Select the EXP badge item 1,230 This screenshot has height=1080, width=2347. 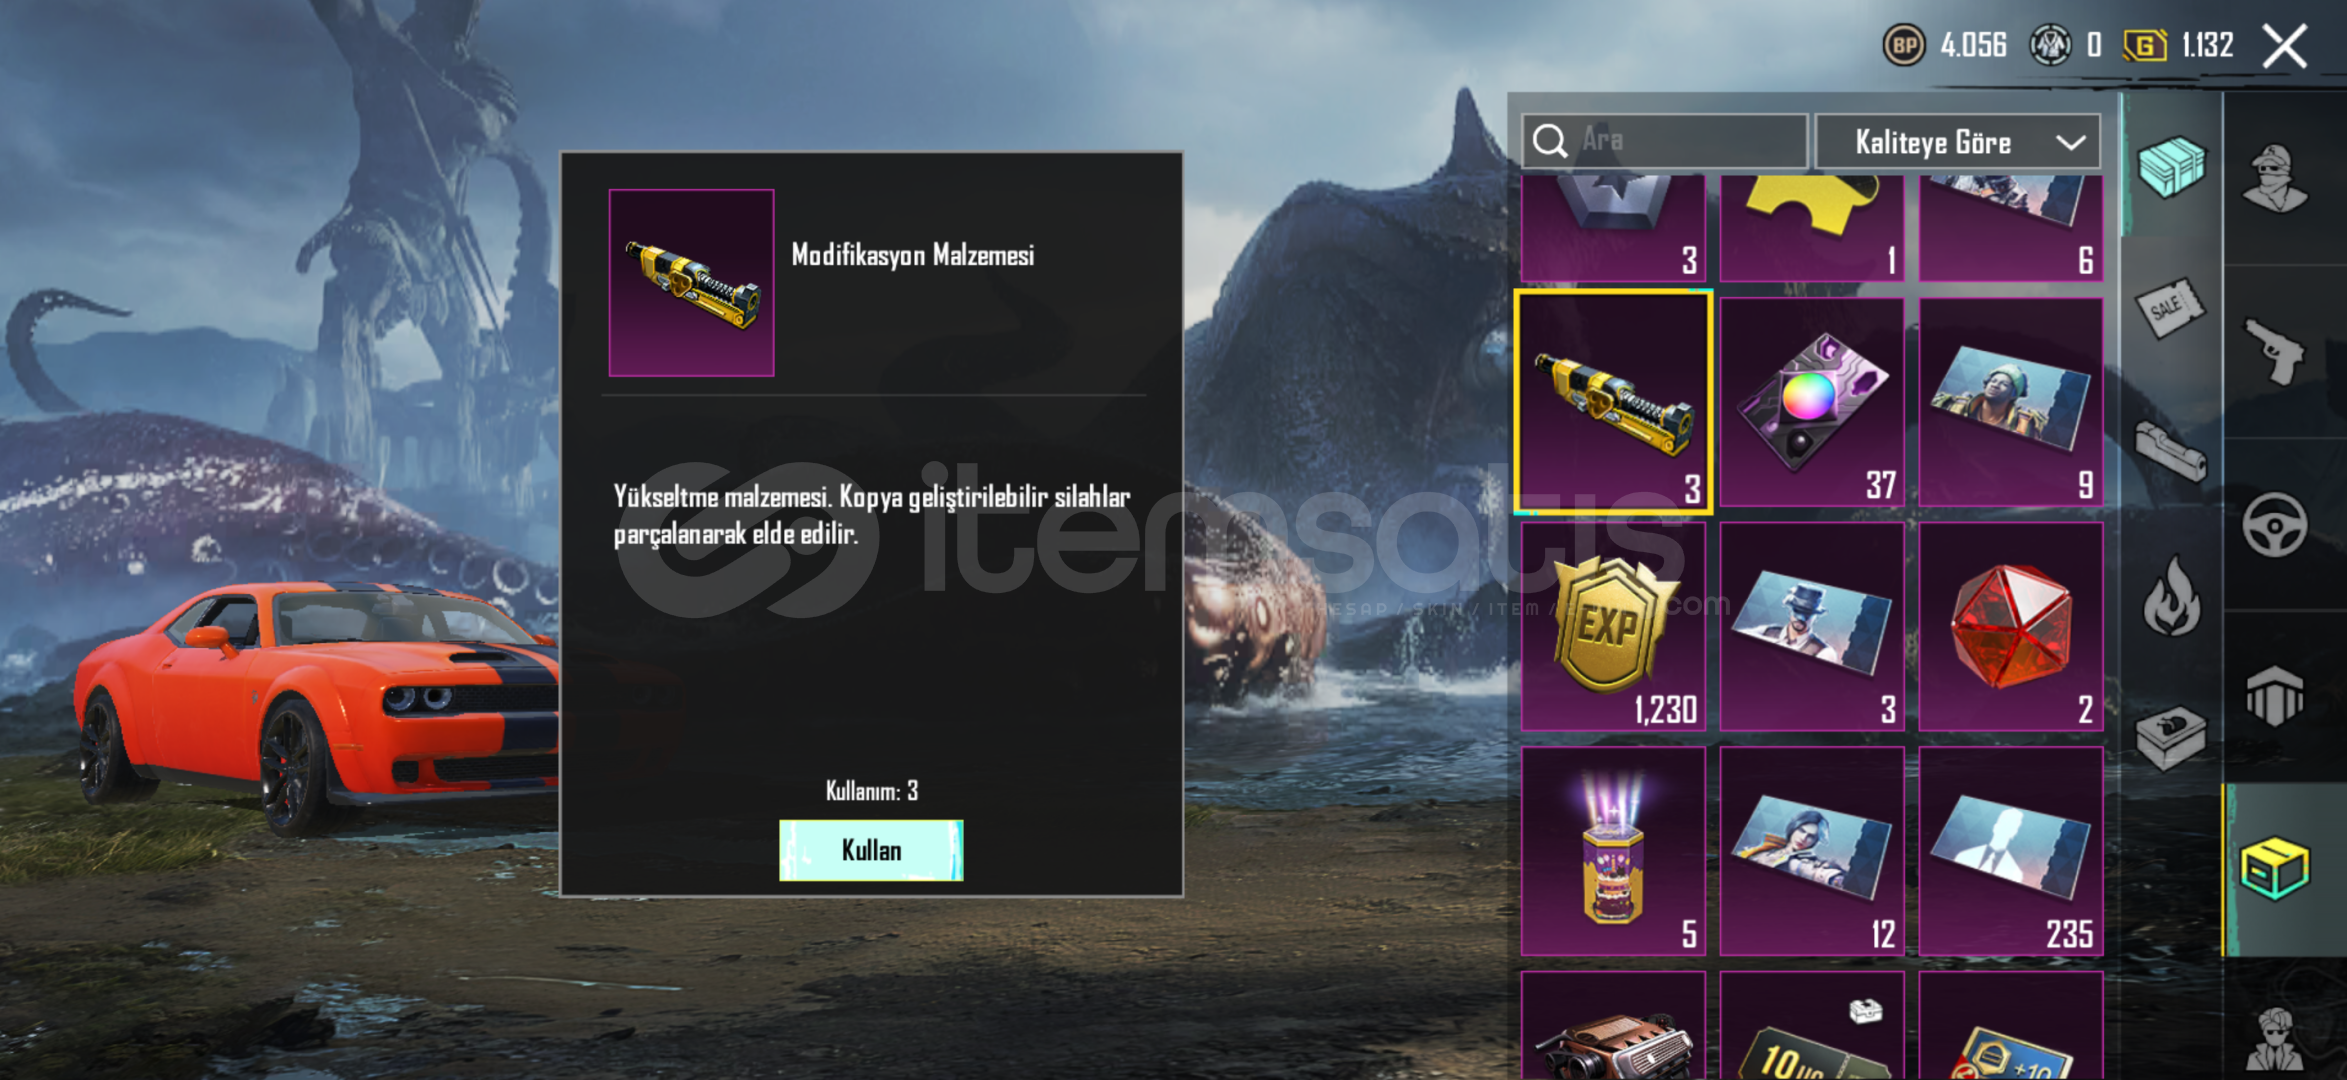click(x=1613, y=627)
